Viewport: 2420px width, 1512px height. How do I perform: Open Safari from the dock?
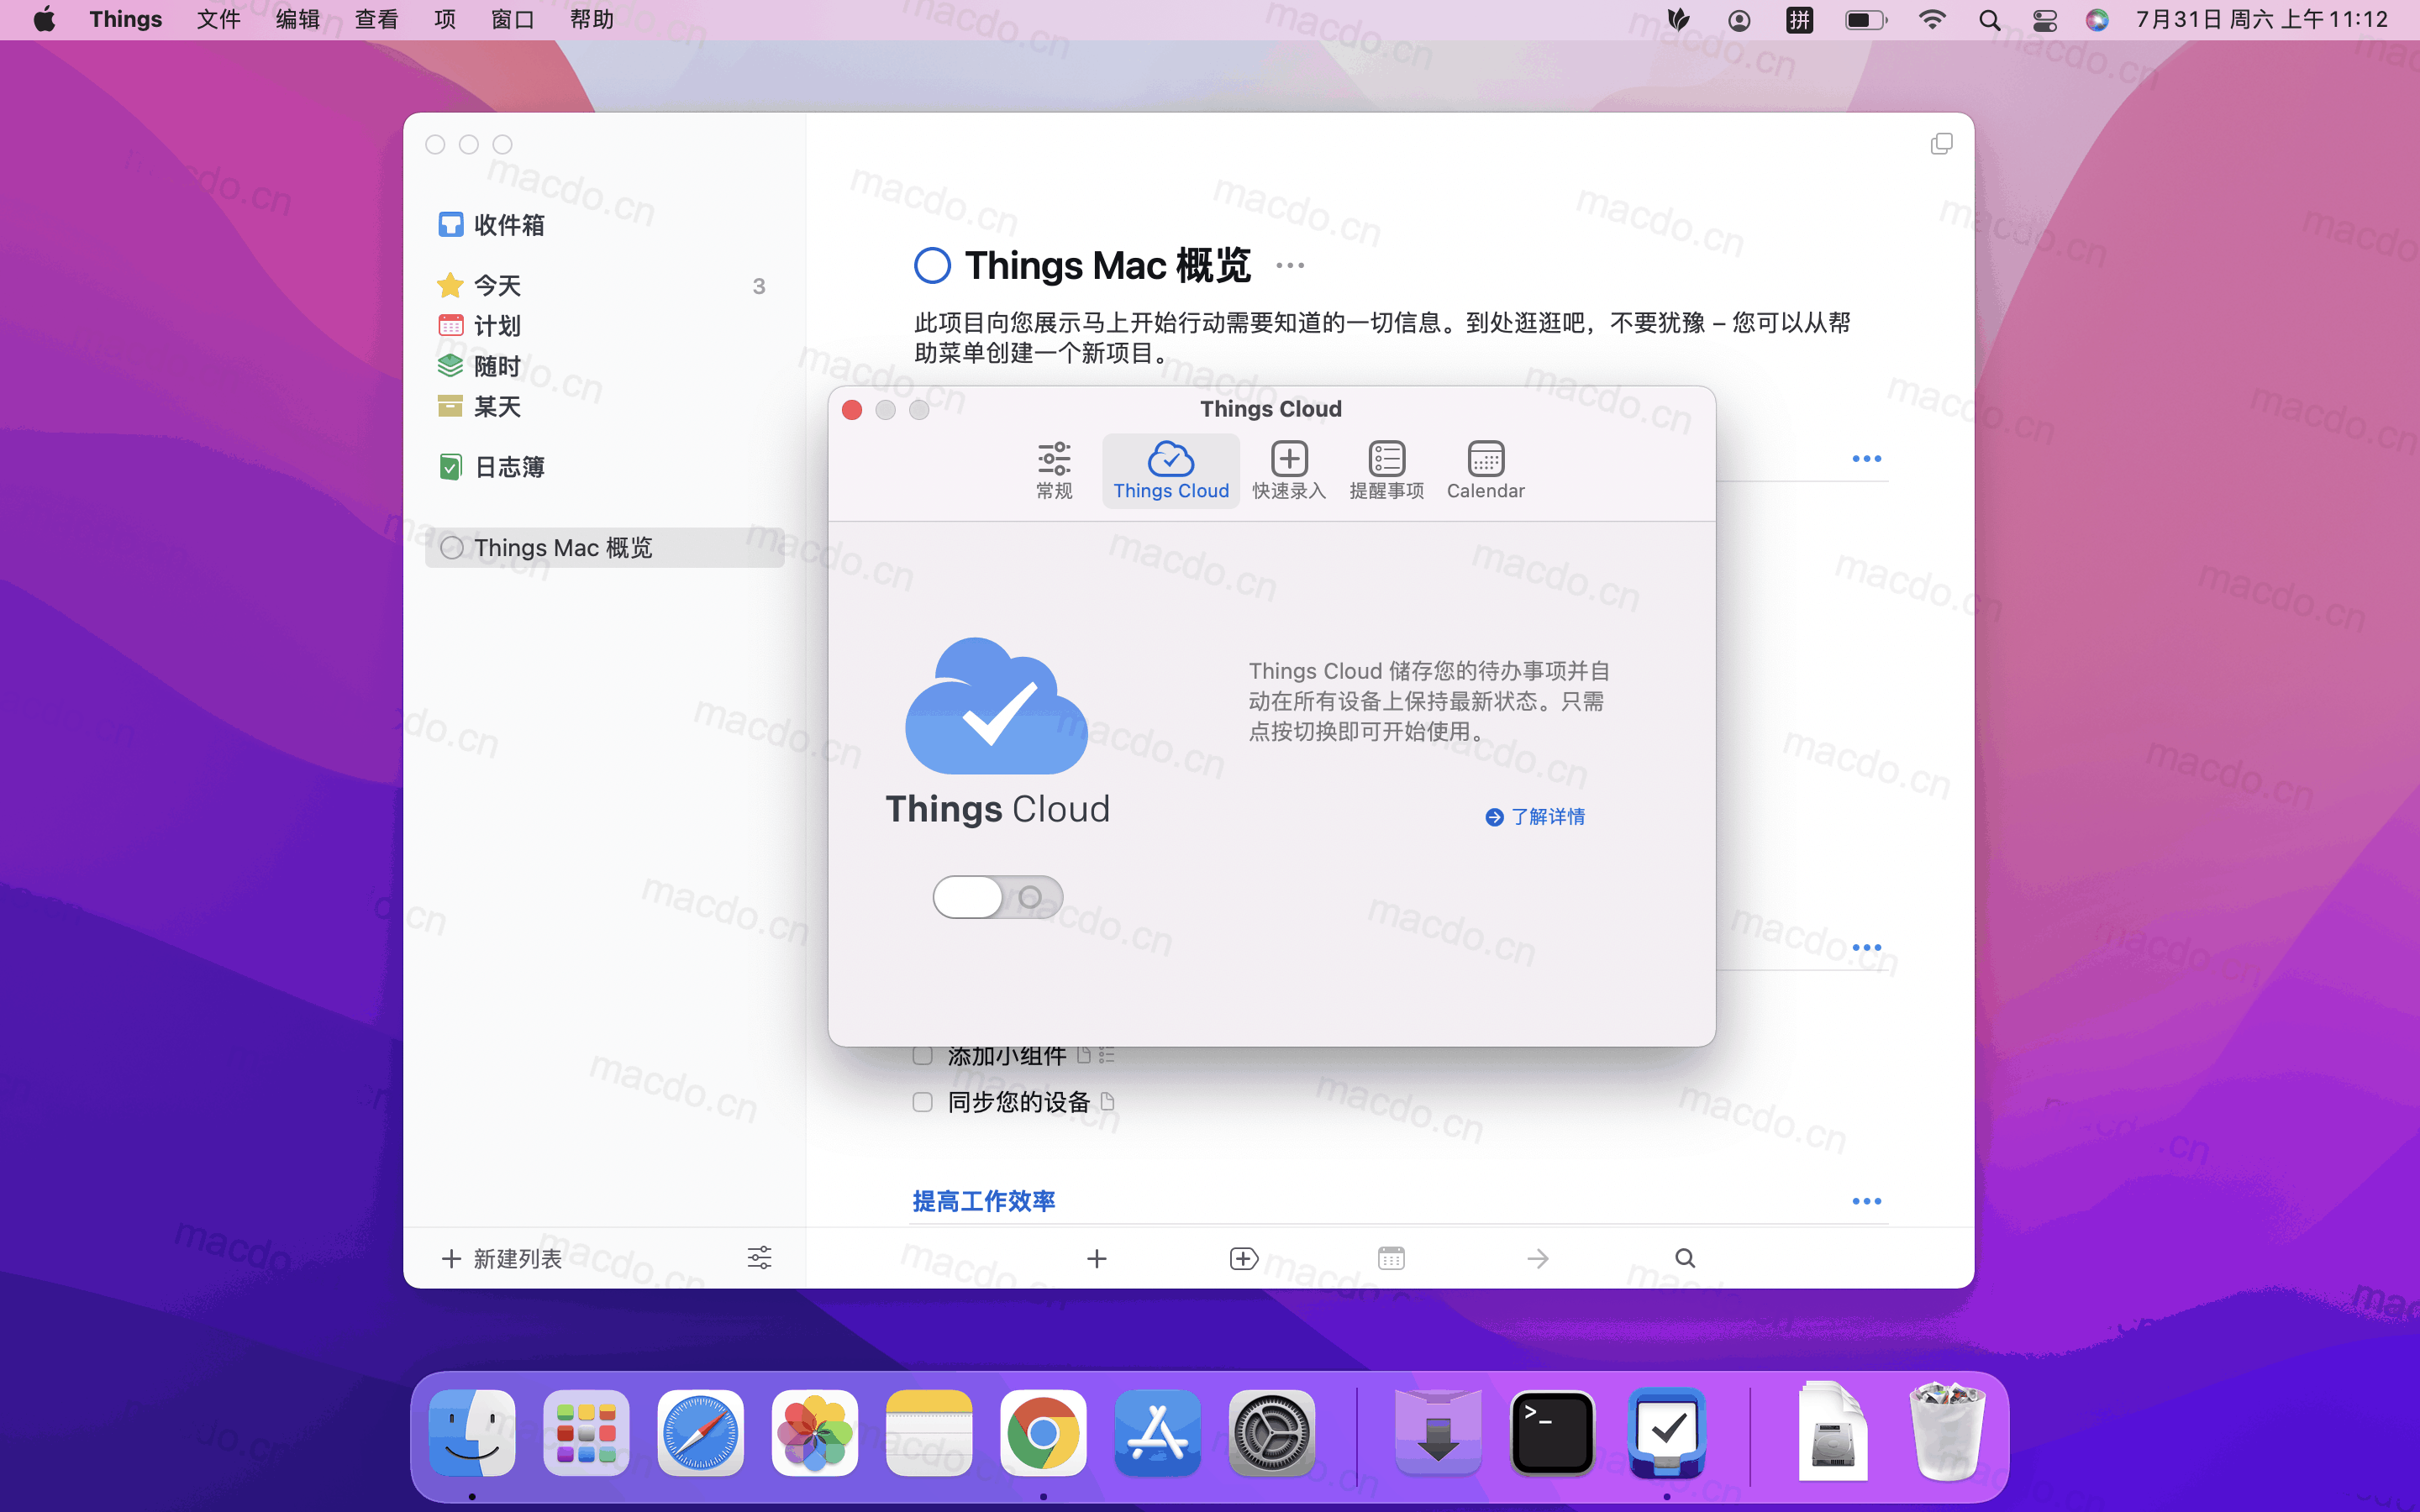click(700, 1433)
